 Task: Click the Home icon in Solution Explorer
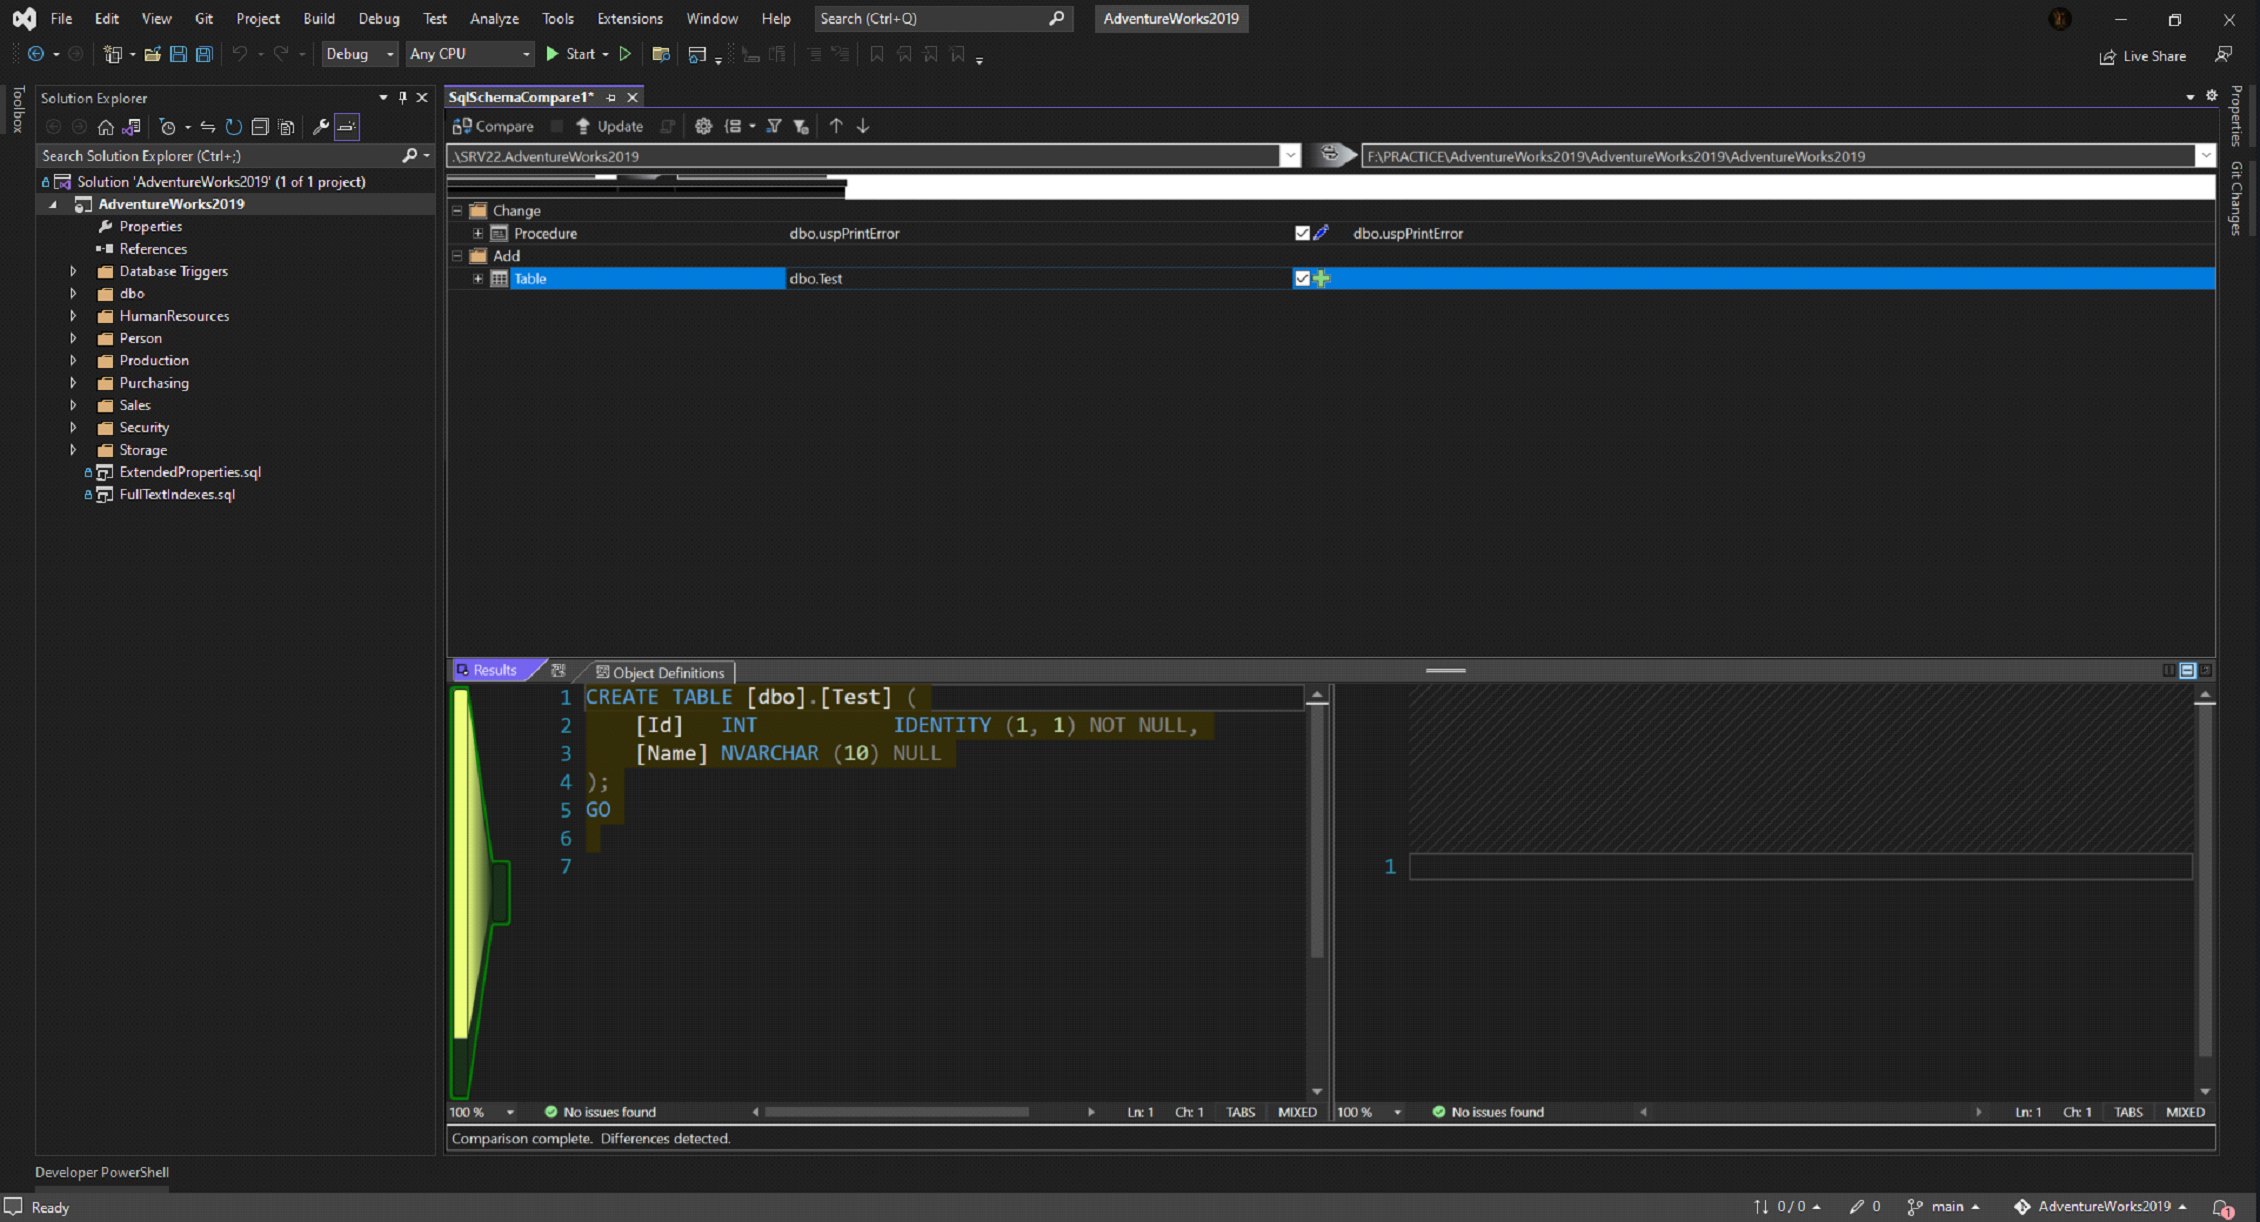coord(105,127)
